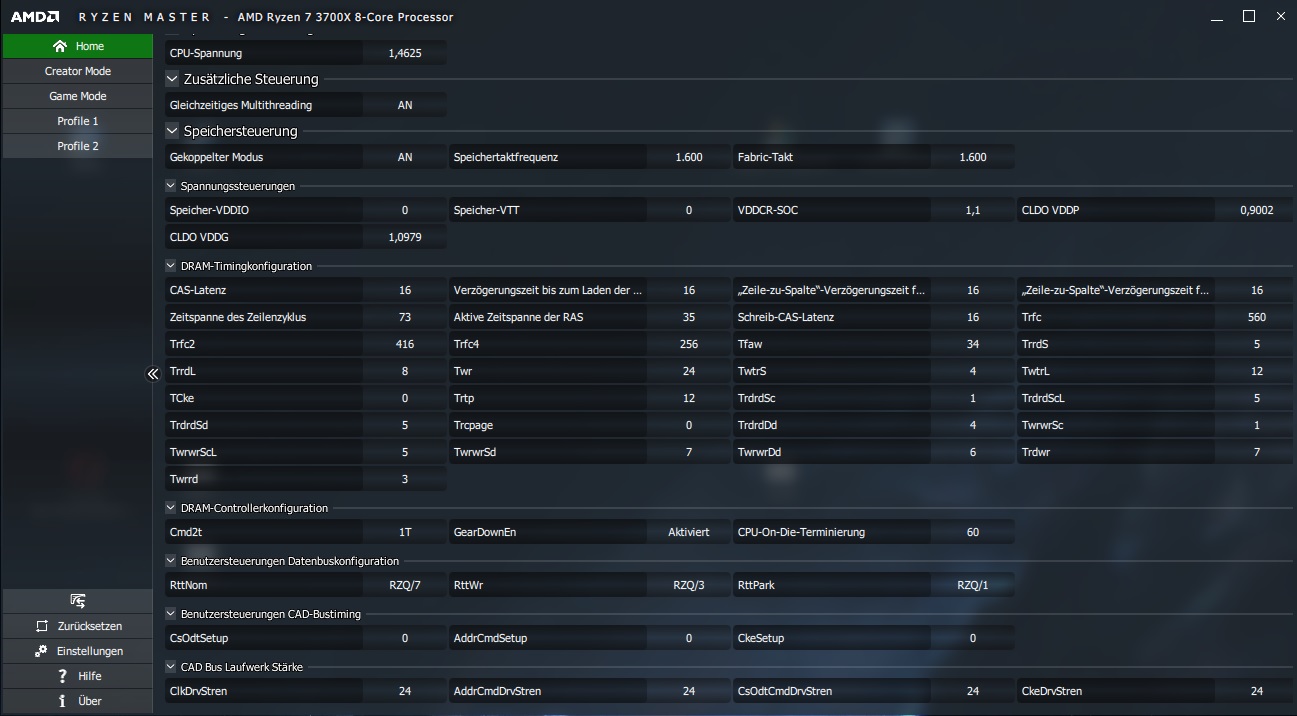1297x716 pixels.
Task: Click CPU-On-Die-Terminierung value 60
Action: coord(973,532)
